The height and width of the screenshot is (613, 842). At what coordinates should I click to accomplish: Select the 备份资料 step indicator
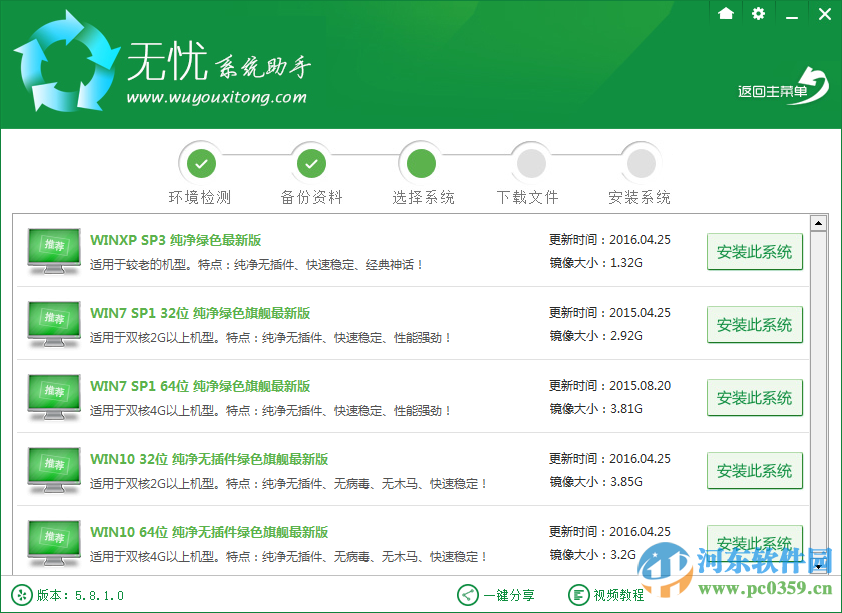pos(311,162)
